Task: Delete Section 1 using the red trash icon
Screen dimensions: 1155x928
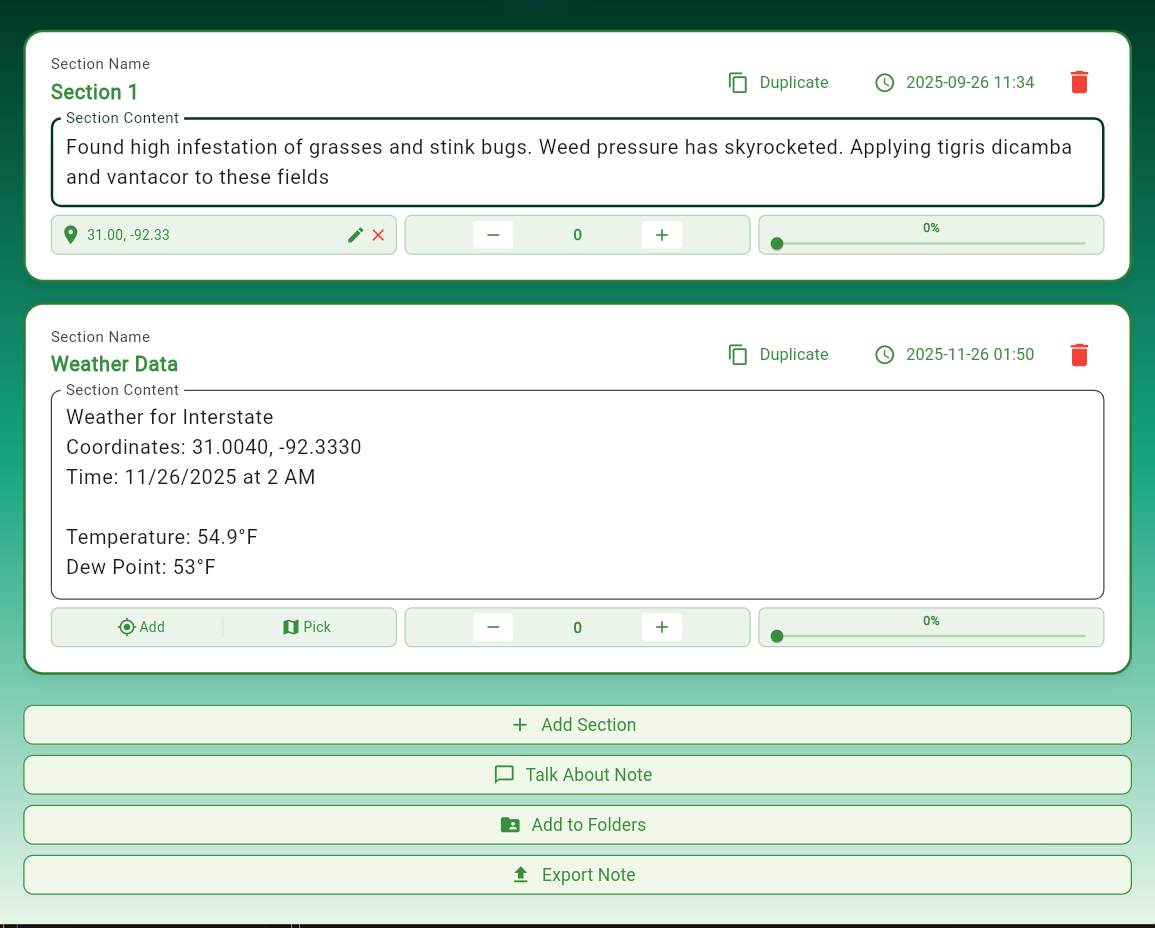Action: [x=1079, y=83]
